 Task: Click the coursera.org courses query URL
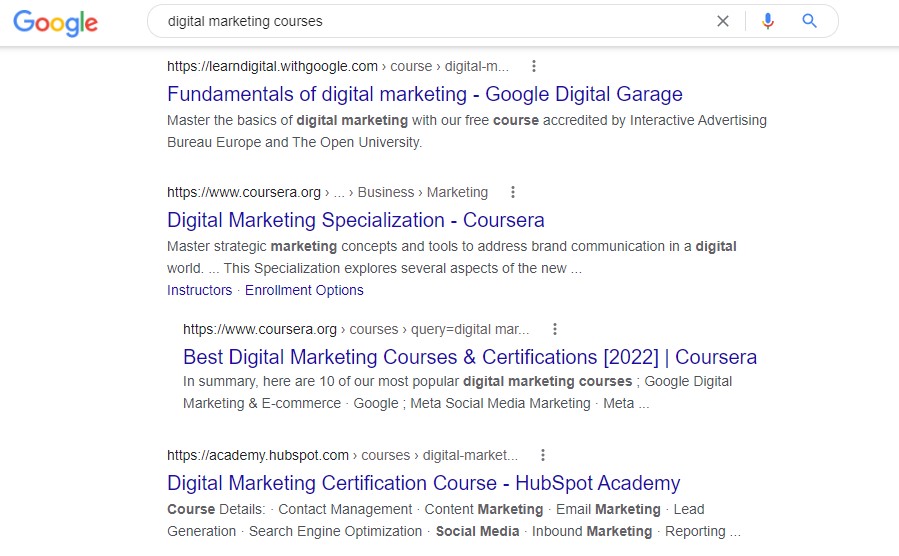[356, 330]
